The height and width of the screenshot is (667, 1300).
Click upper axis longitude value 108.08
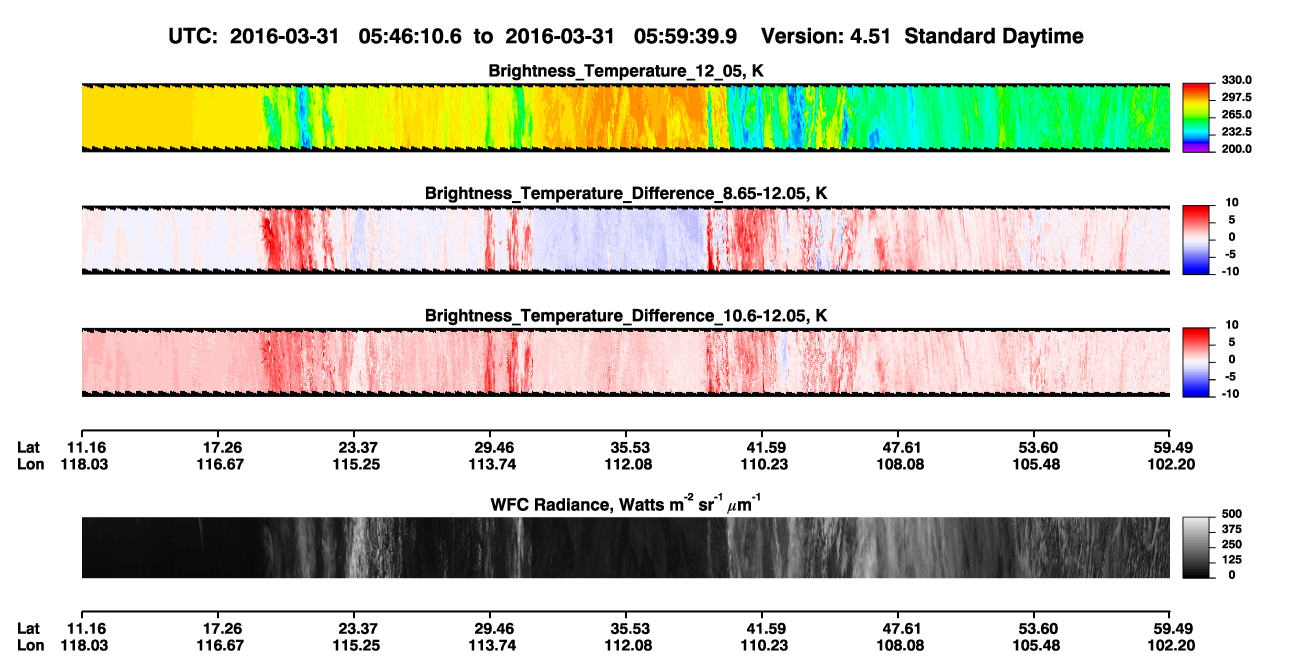(898, 465)
